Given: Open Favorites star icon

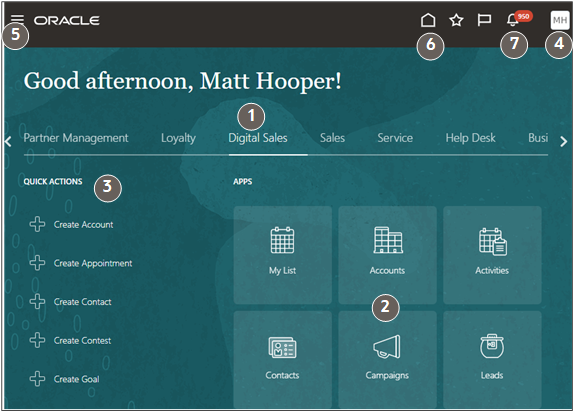Looking at the screenshot, I should pos(456,20).
